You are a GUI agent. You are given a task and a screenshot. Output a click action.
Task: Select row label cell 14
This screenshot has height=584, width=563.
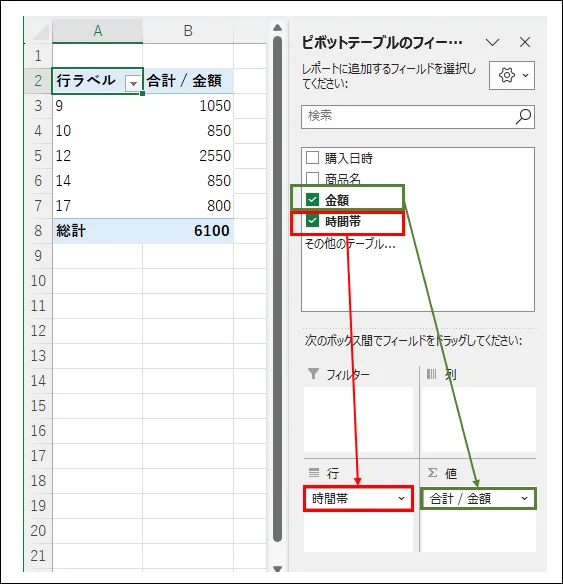pos(98,181)
